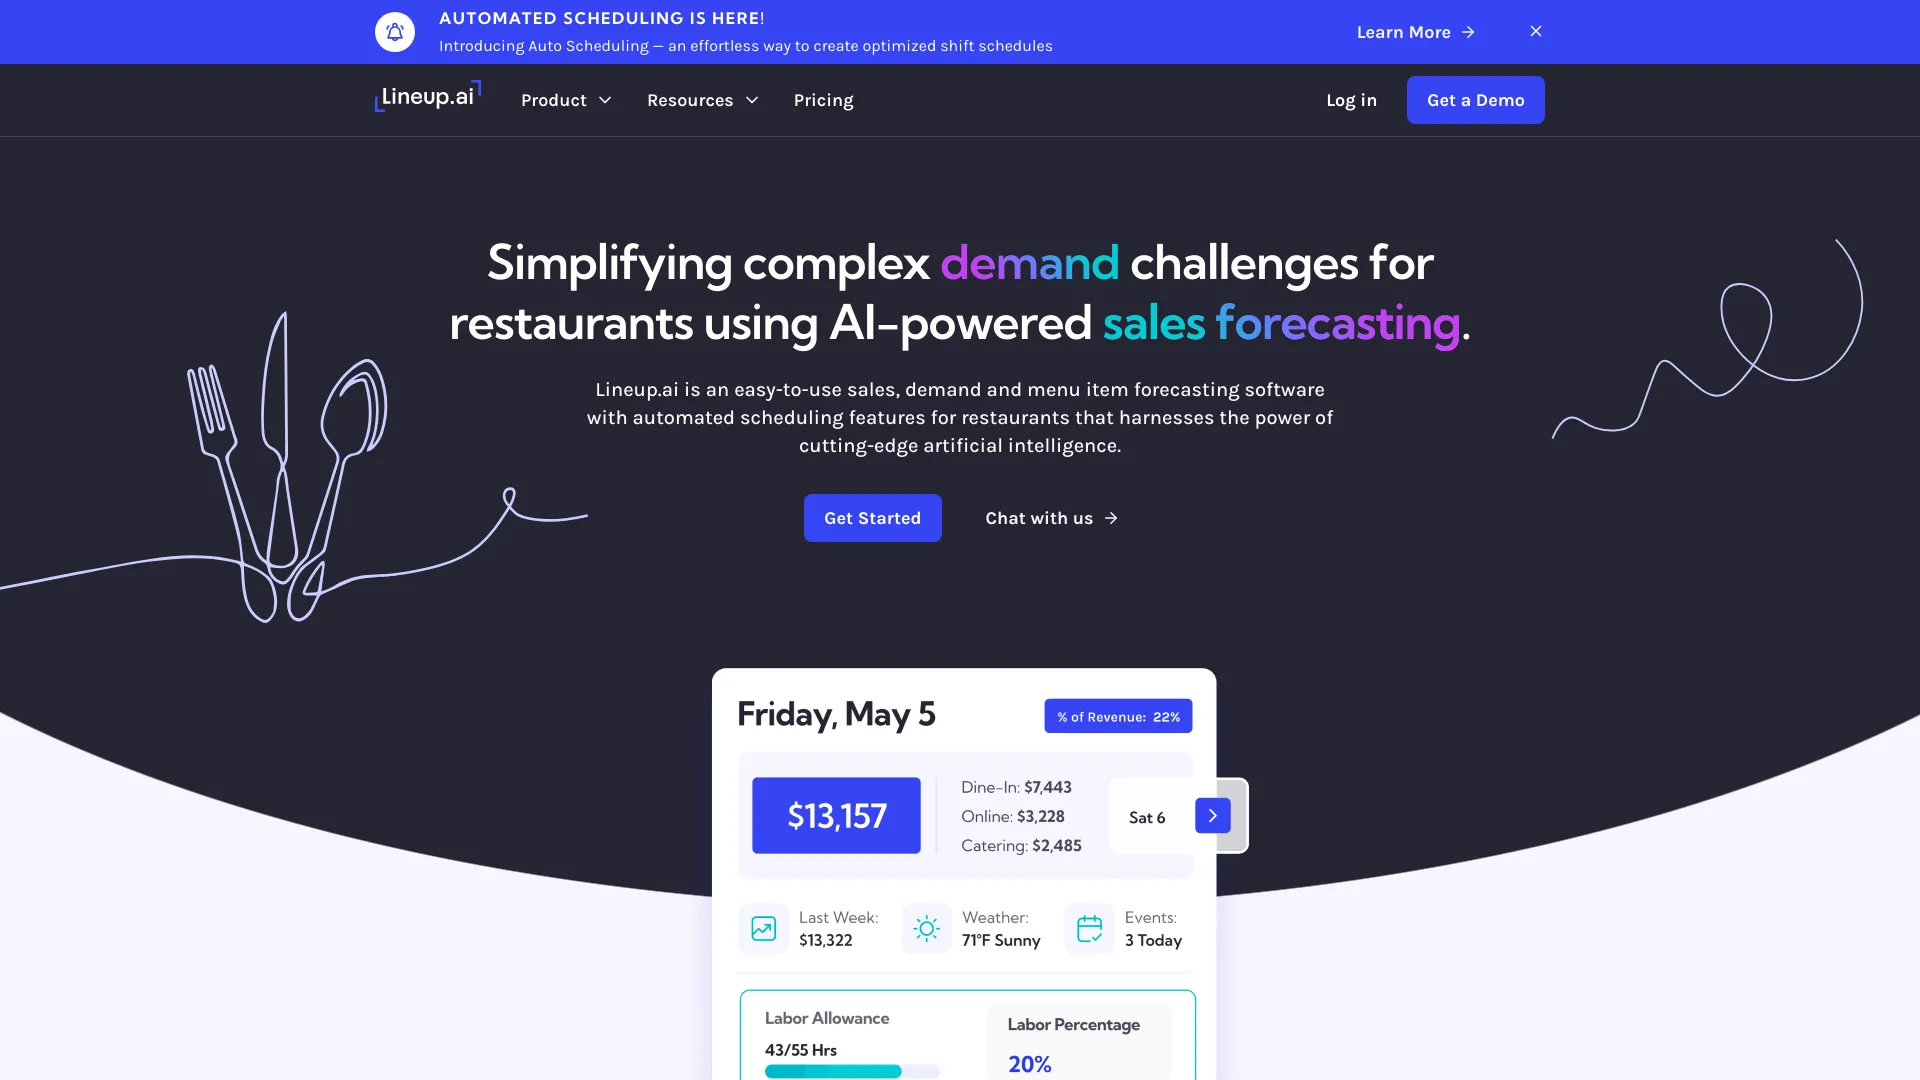Image resolution: width=1920 pixels, height=1080 pixels.
Task: Click the Lineup.ai logo icon
Action: pos(427,100)
